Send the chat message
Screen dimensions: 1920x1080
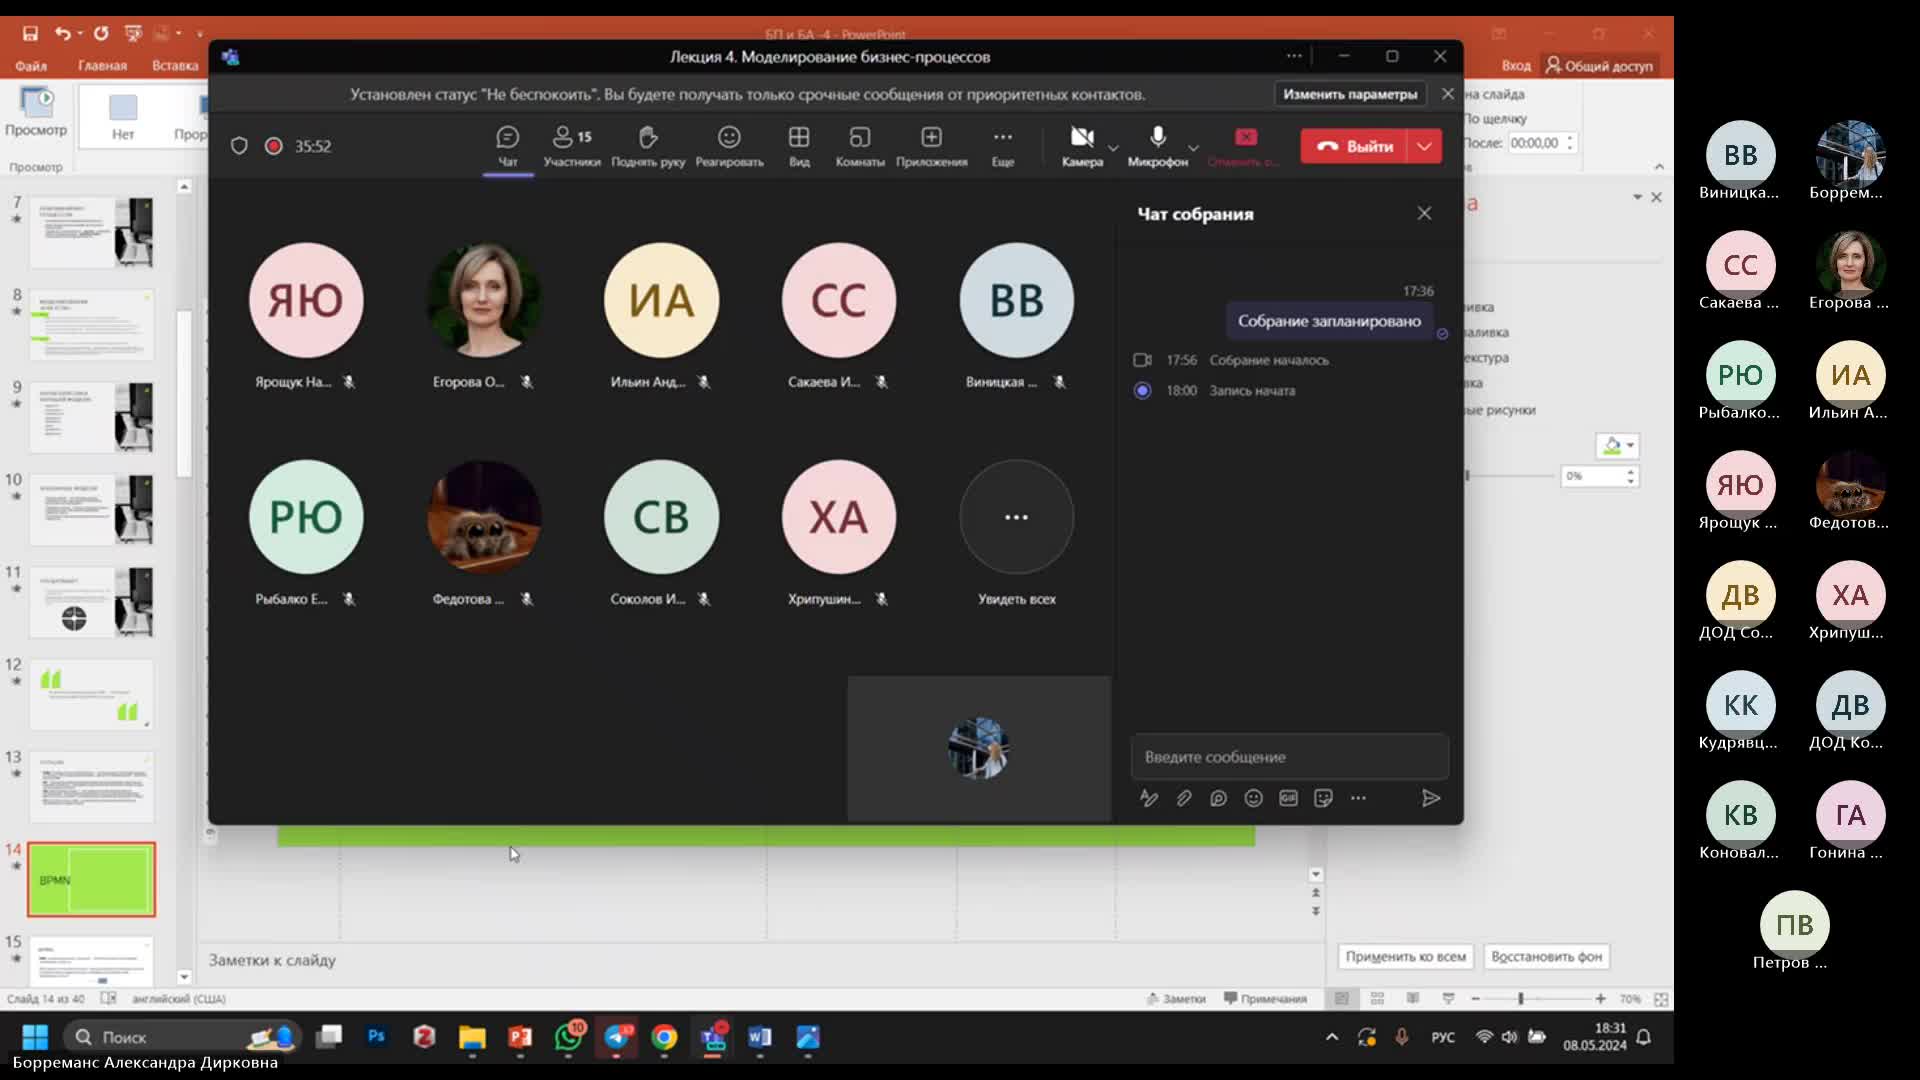click(x=1431, y=798)
